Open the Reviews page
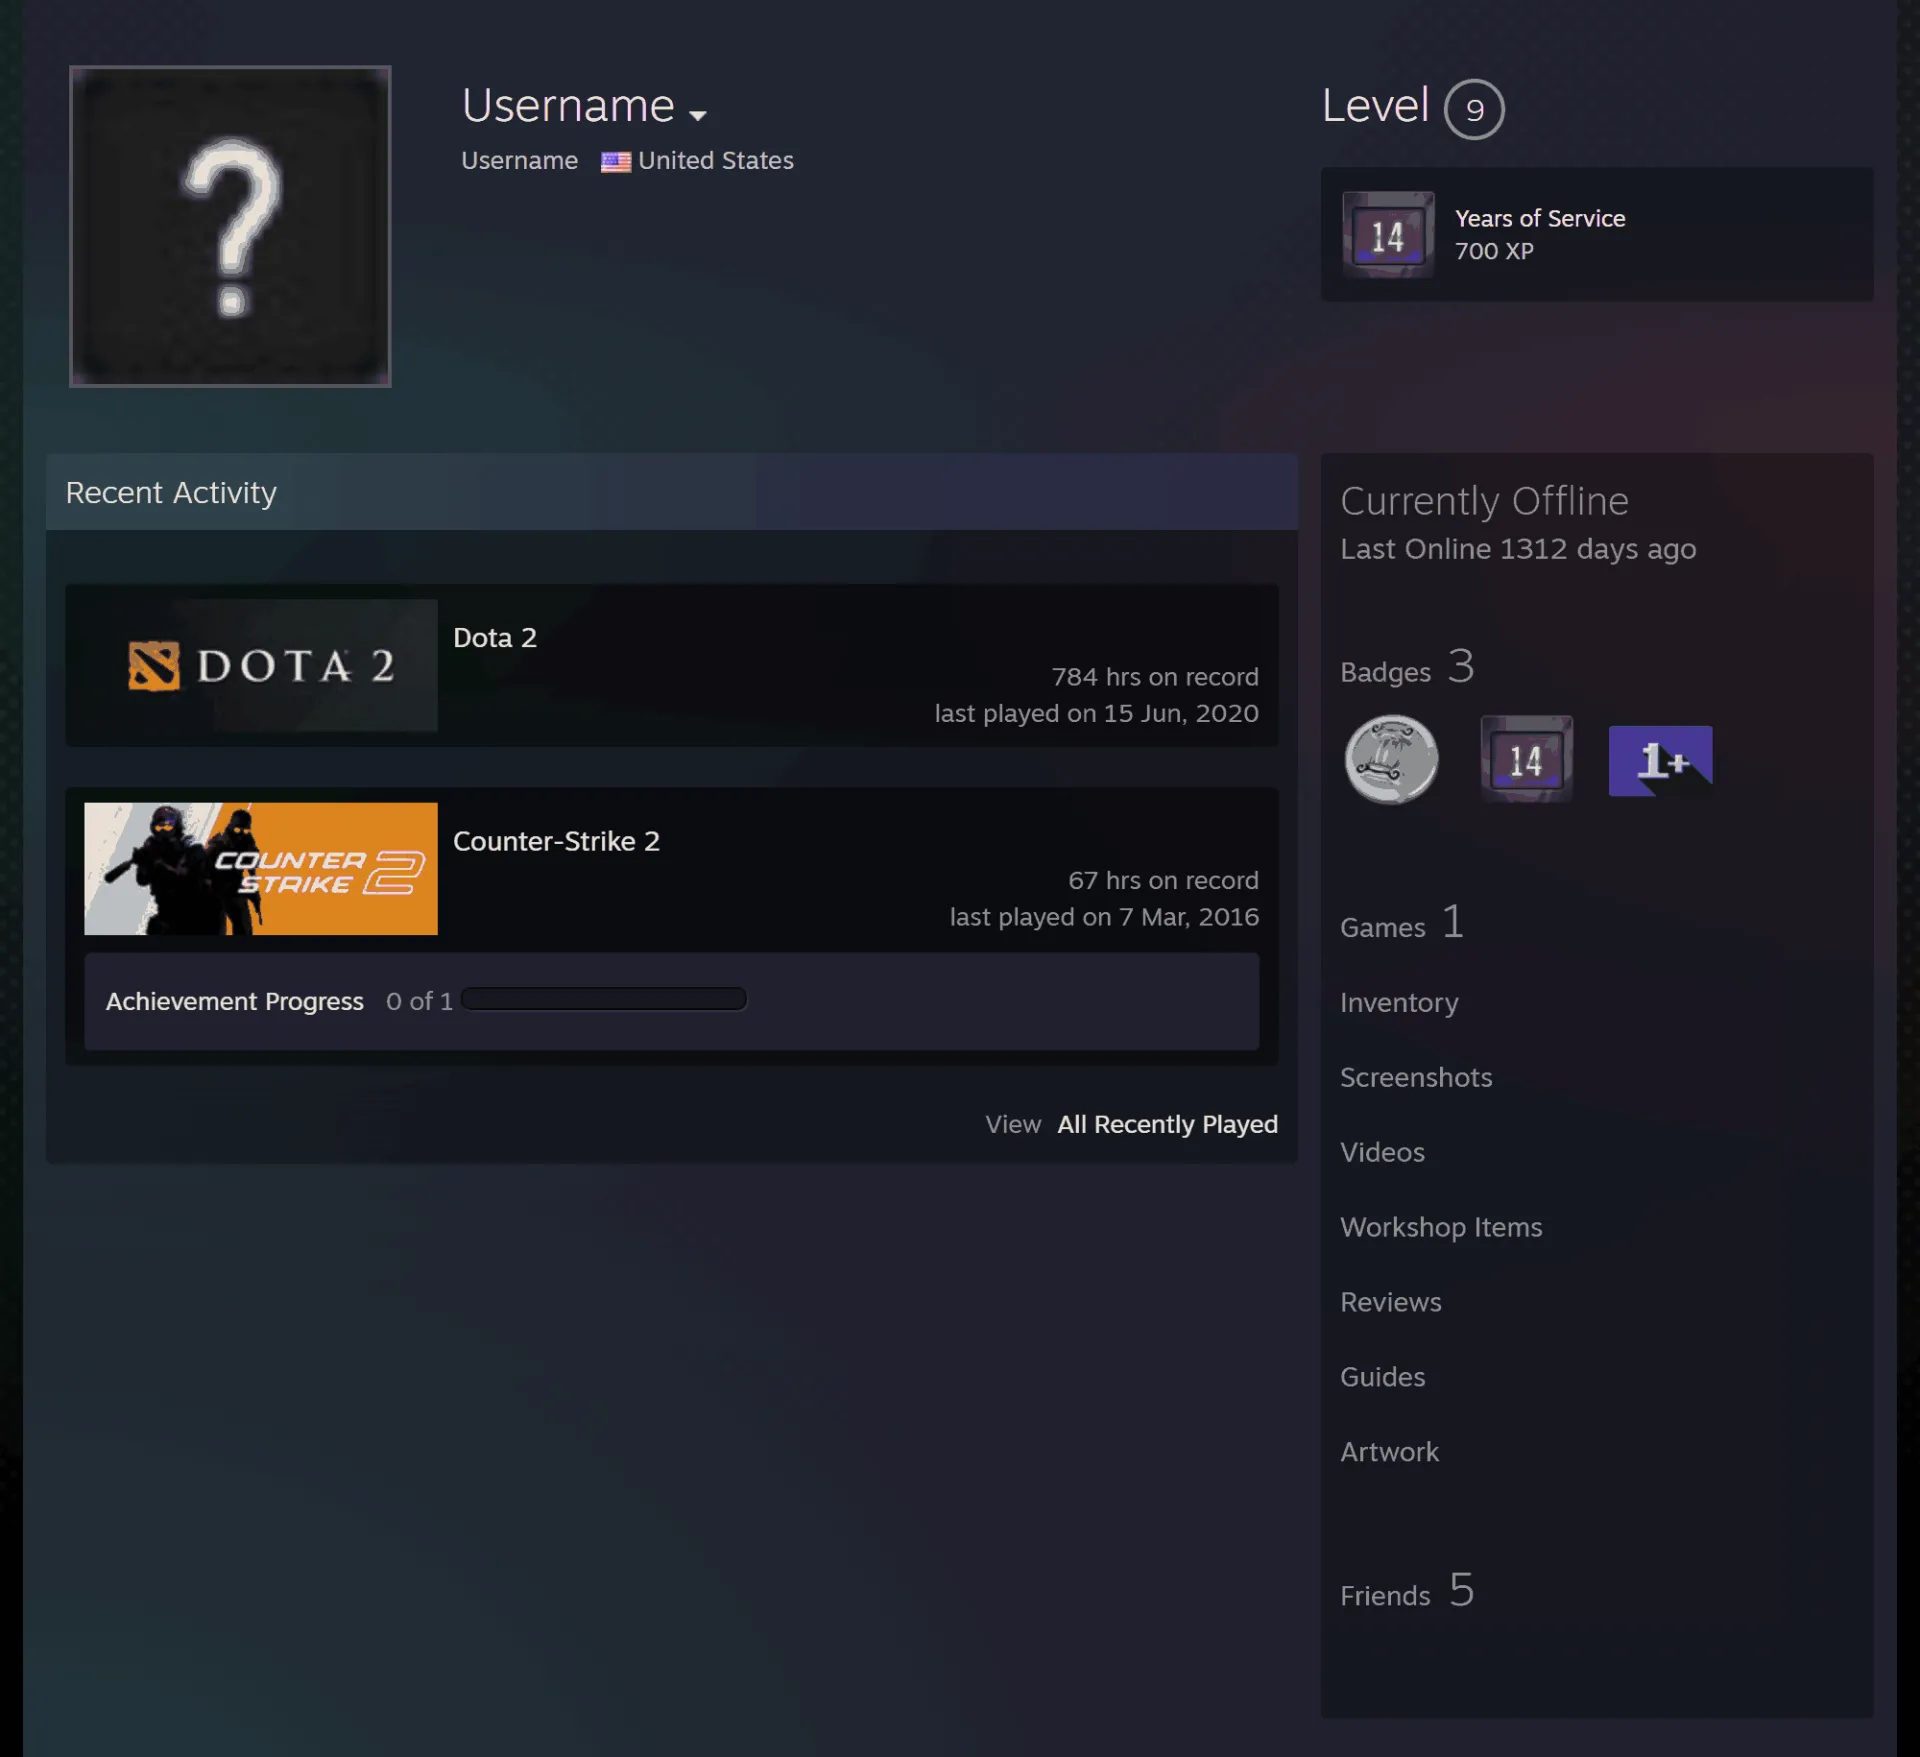The width and height of the screenshot is (1920, 1757). tap(1390, 1302)
